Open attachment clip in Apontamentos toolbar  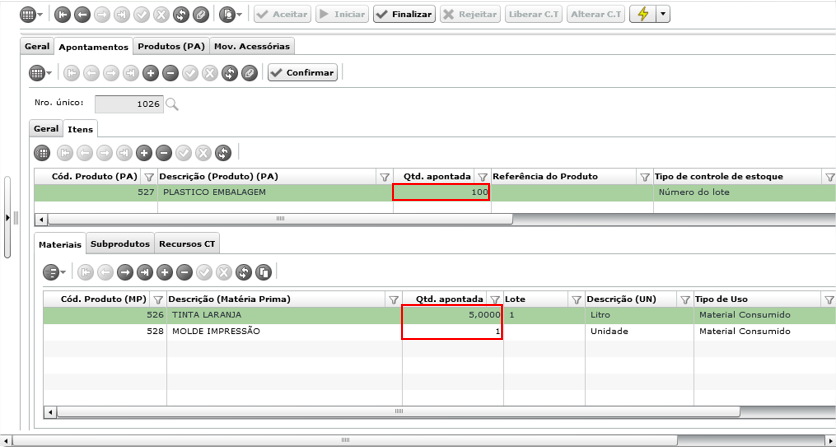coord(250,73)
